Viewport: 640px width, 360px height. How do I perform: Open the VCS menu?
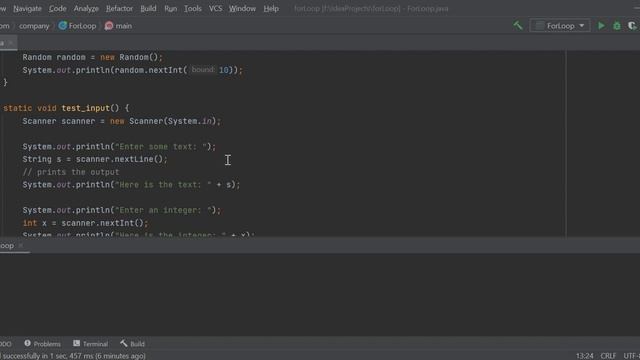pos(216,9)
